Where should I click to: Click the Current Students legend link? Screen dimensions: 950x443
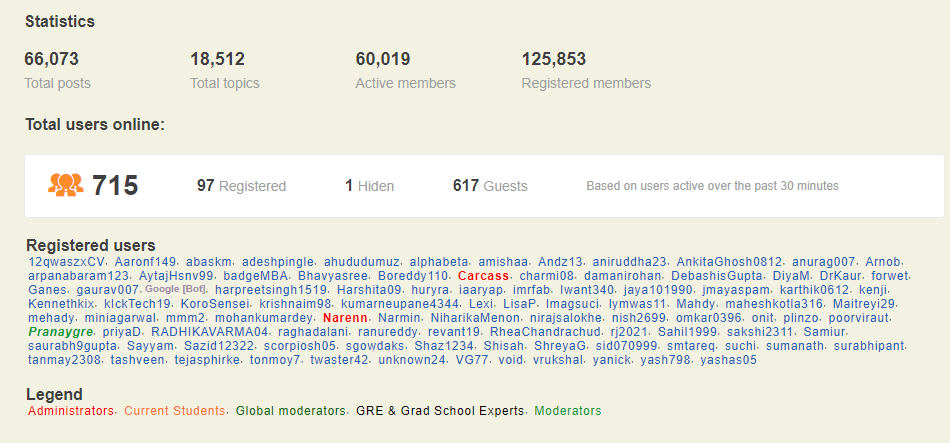(x=176, y=410)
